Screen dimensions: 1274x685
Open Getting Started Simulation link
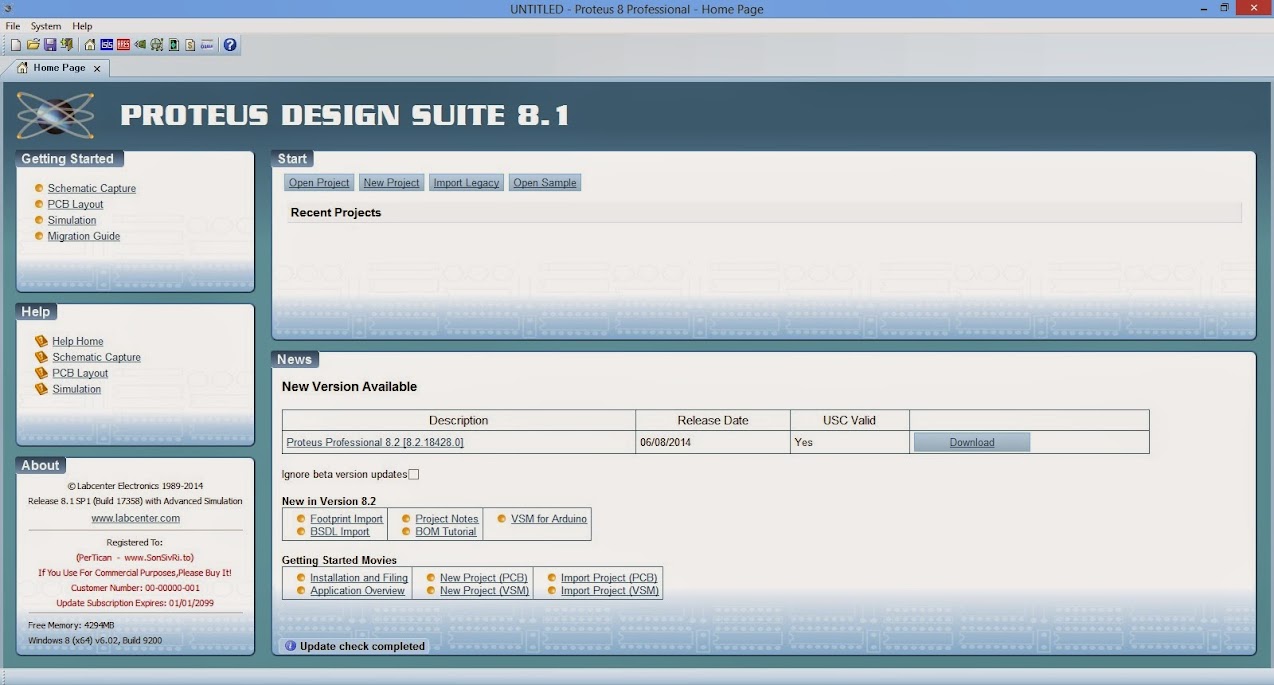(72, 220)
